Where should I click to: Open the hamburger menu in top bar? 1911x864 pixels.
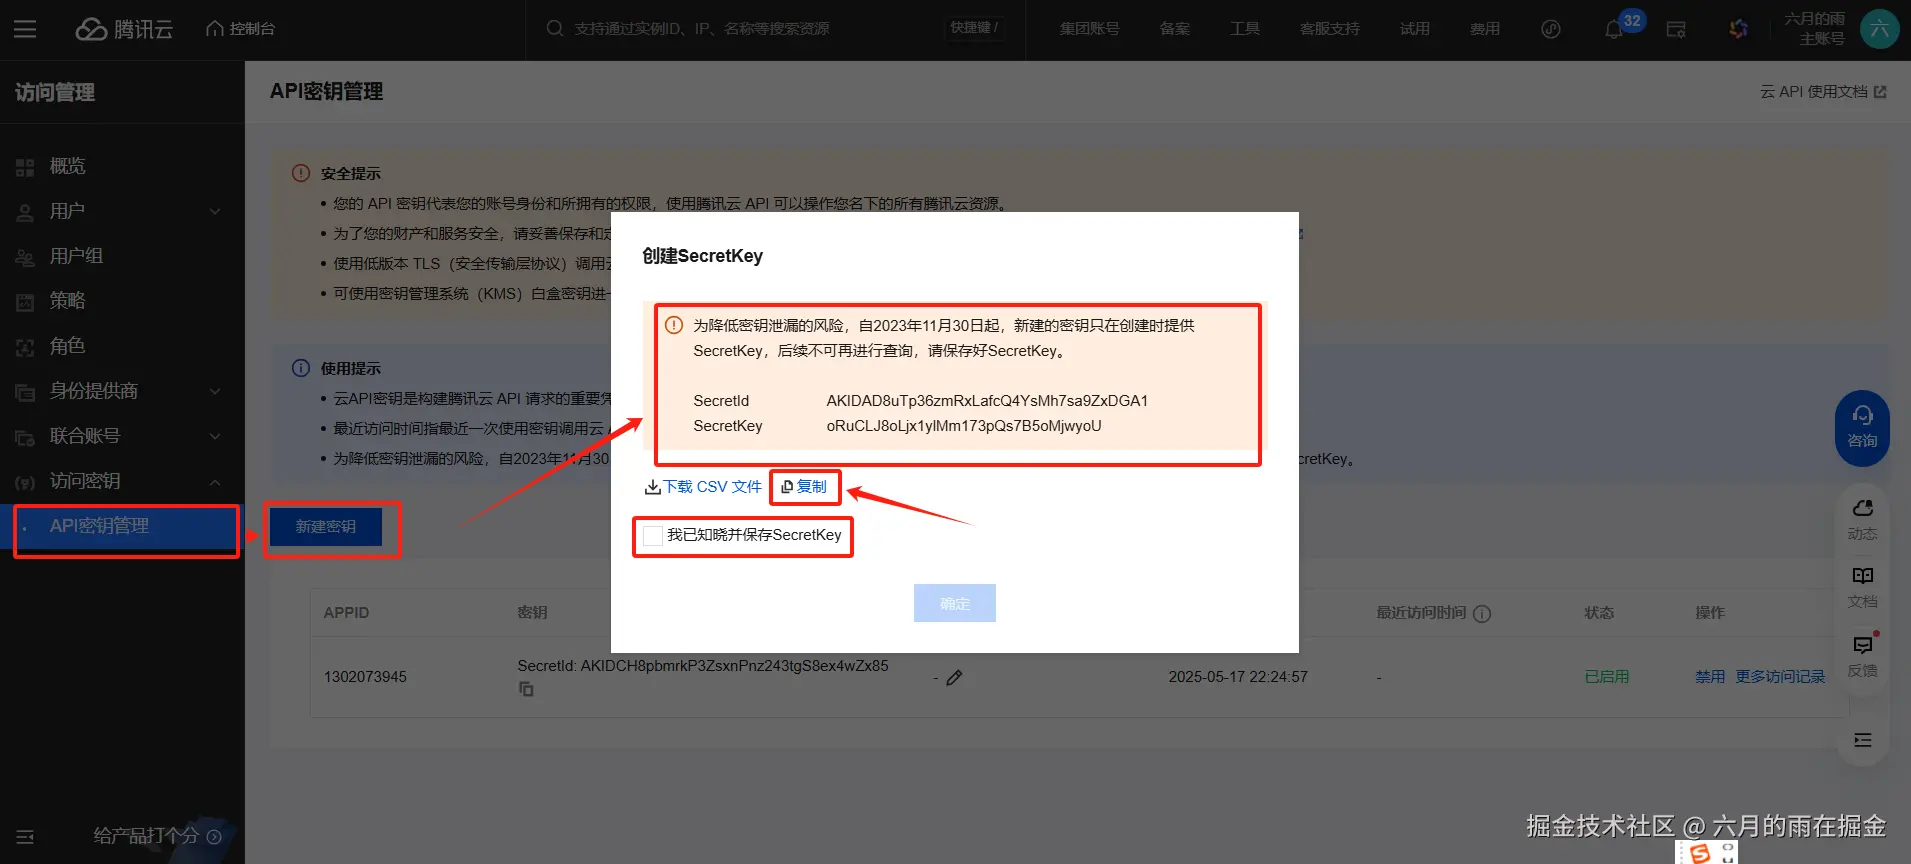click(25, 29)
